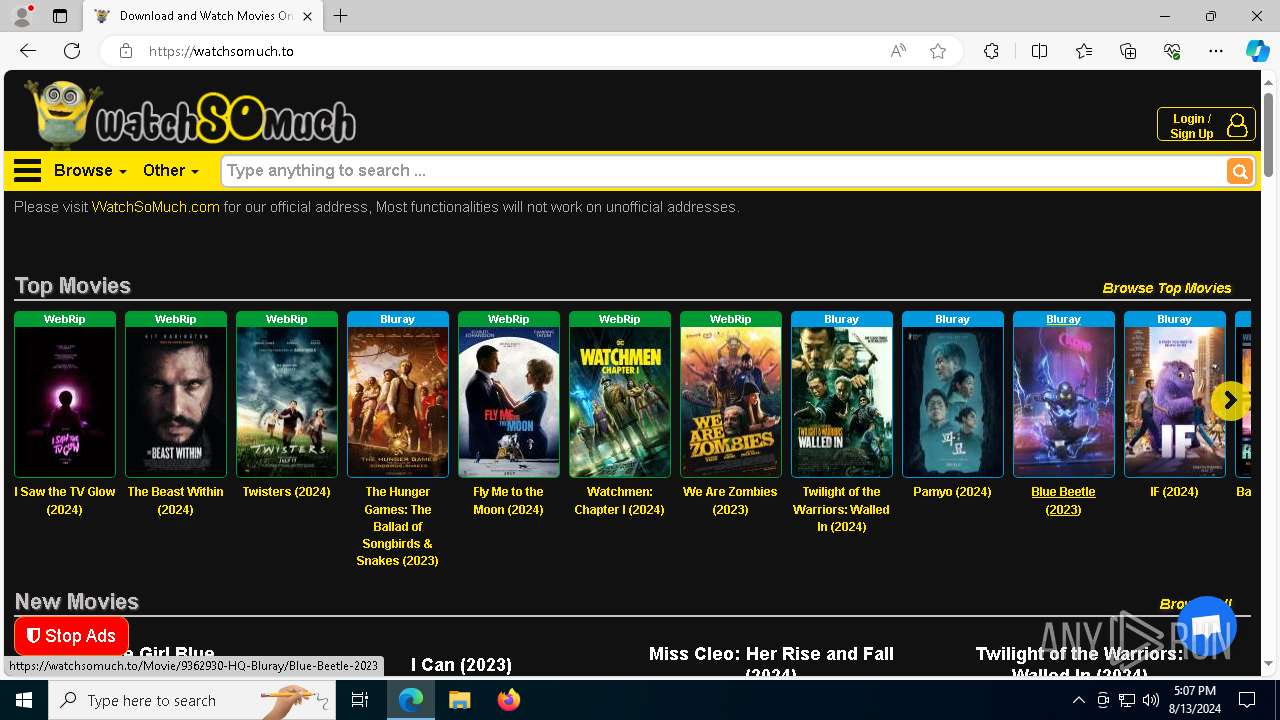Show hidden system tray icons

1078,700
